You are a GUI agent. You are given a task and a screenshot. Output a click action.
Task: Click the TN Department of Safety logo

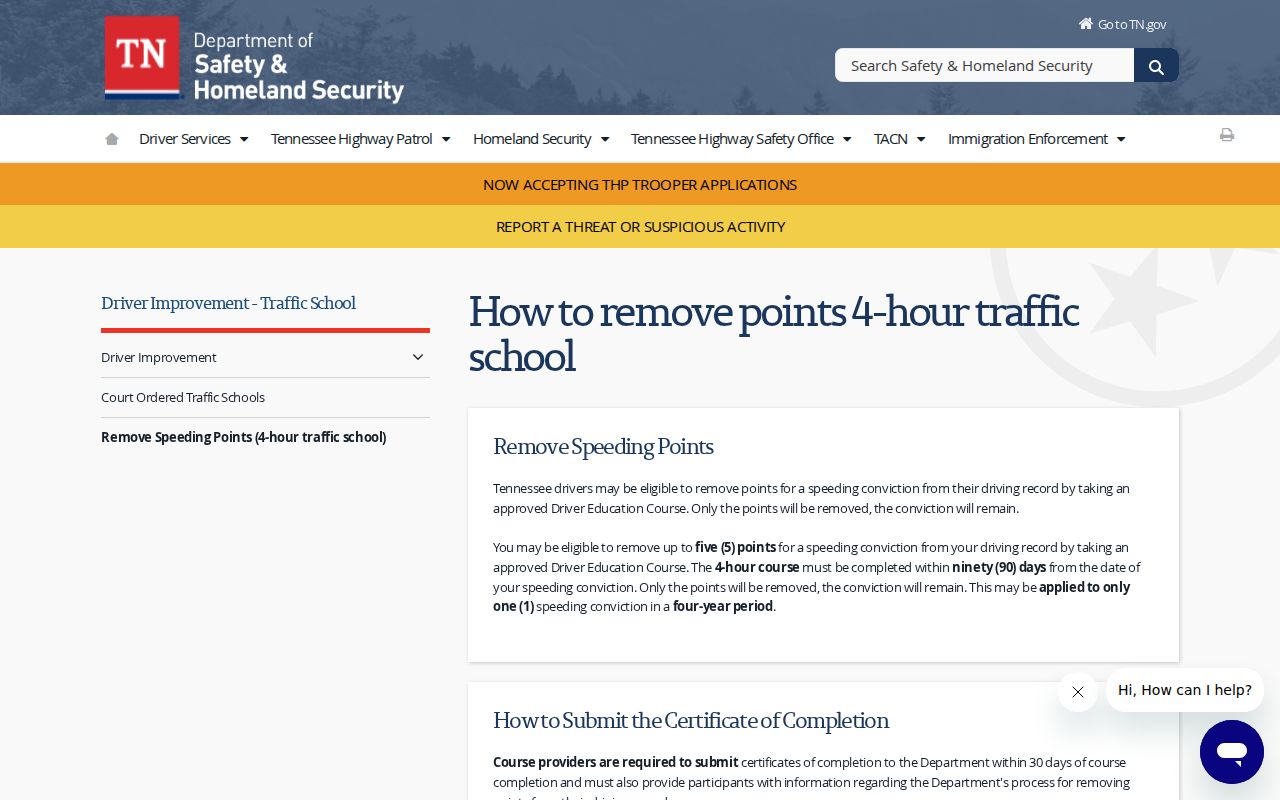(254, 59)
